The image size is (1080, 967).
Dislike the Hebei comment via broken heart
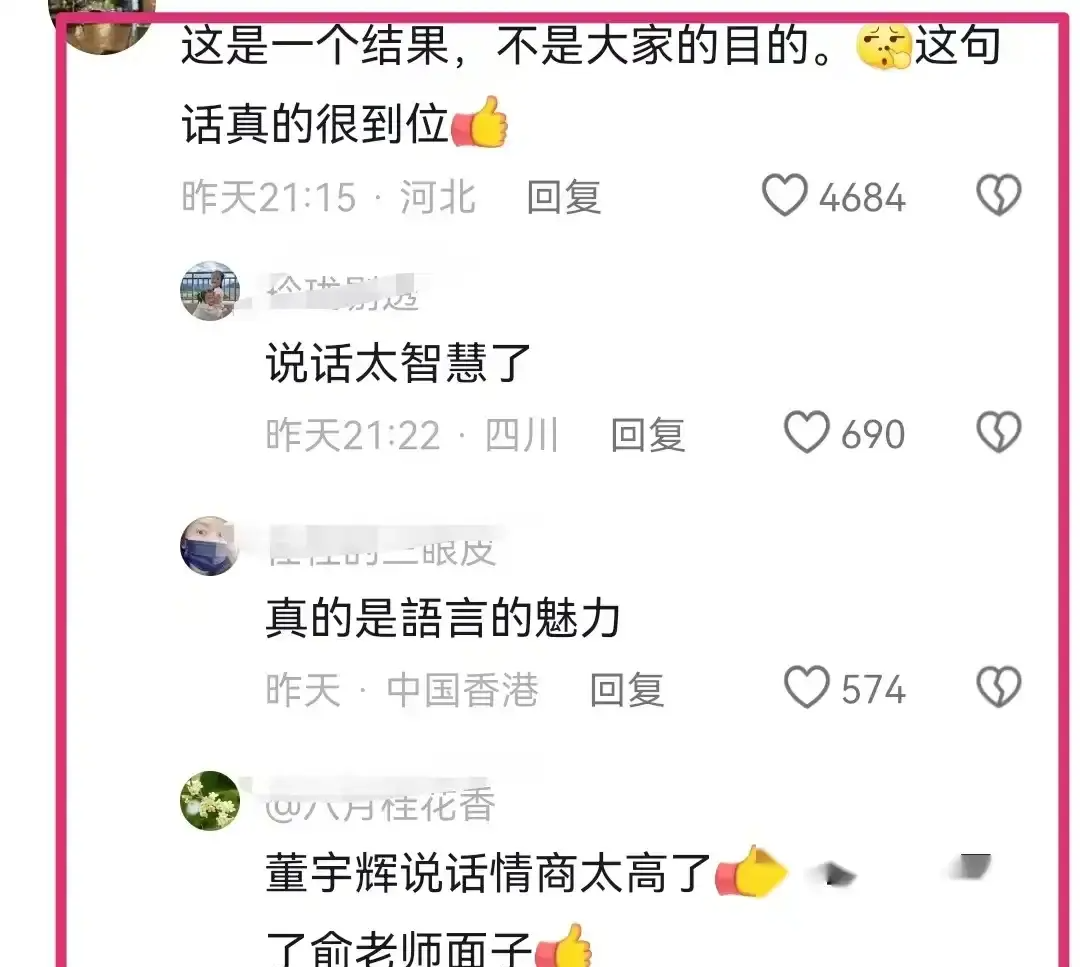pyautogui.click(x=999, y=195)
